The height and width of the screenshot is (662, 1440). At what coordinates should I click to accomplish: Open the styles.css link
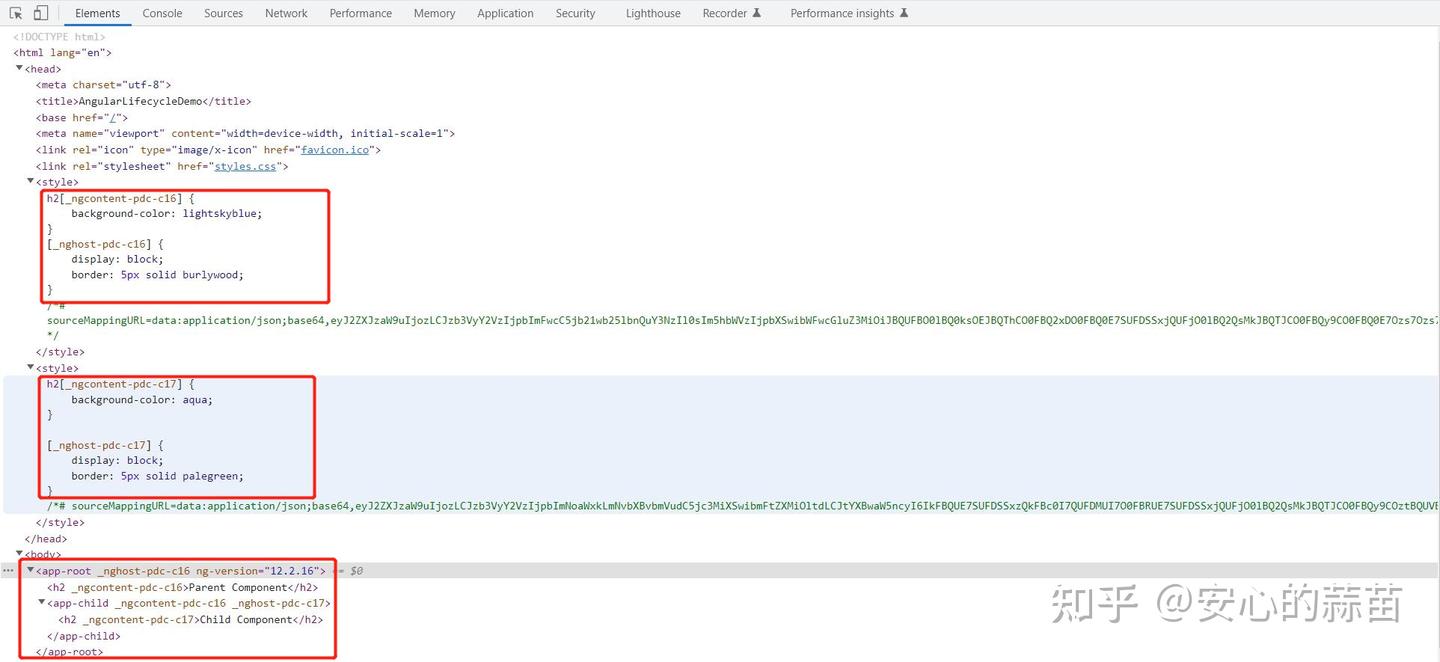(x=245, y=166)
